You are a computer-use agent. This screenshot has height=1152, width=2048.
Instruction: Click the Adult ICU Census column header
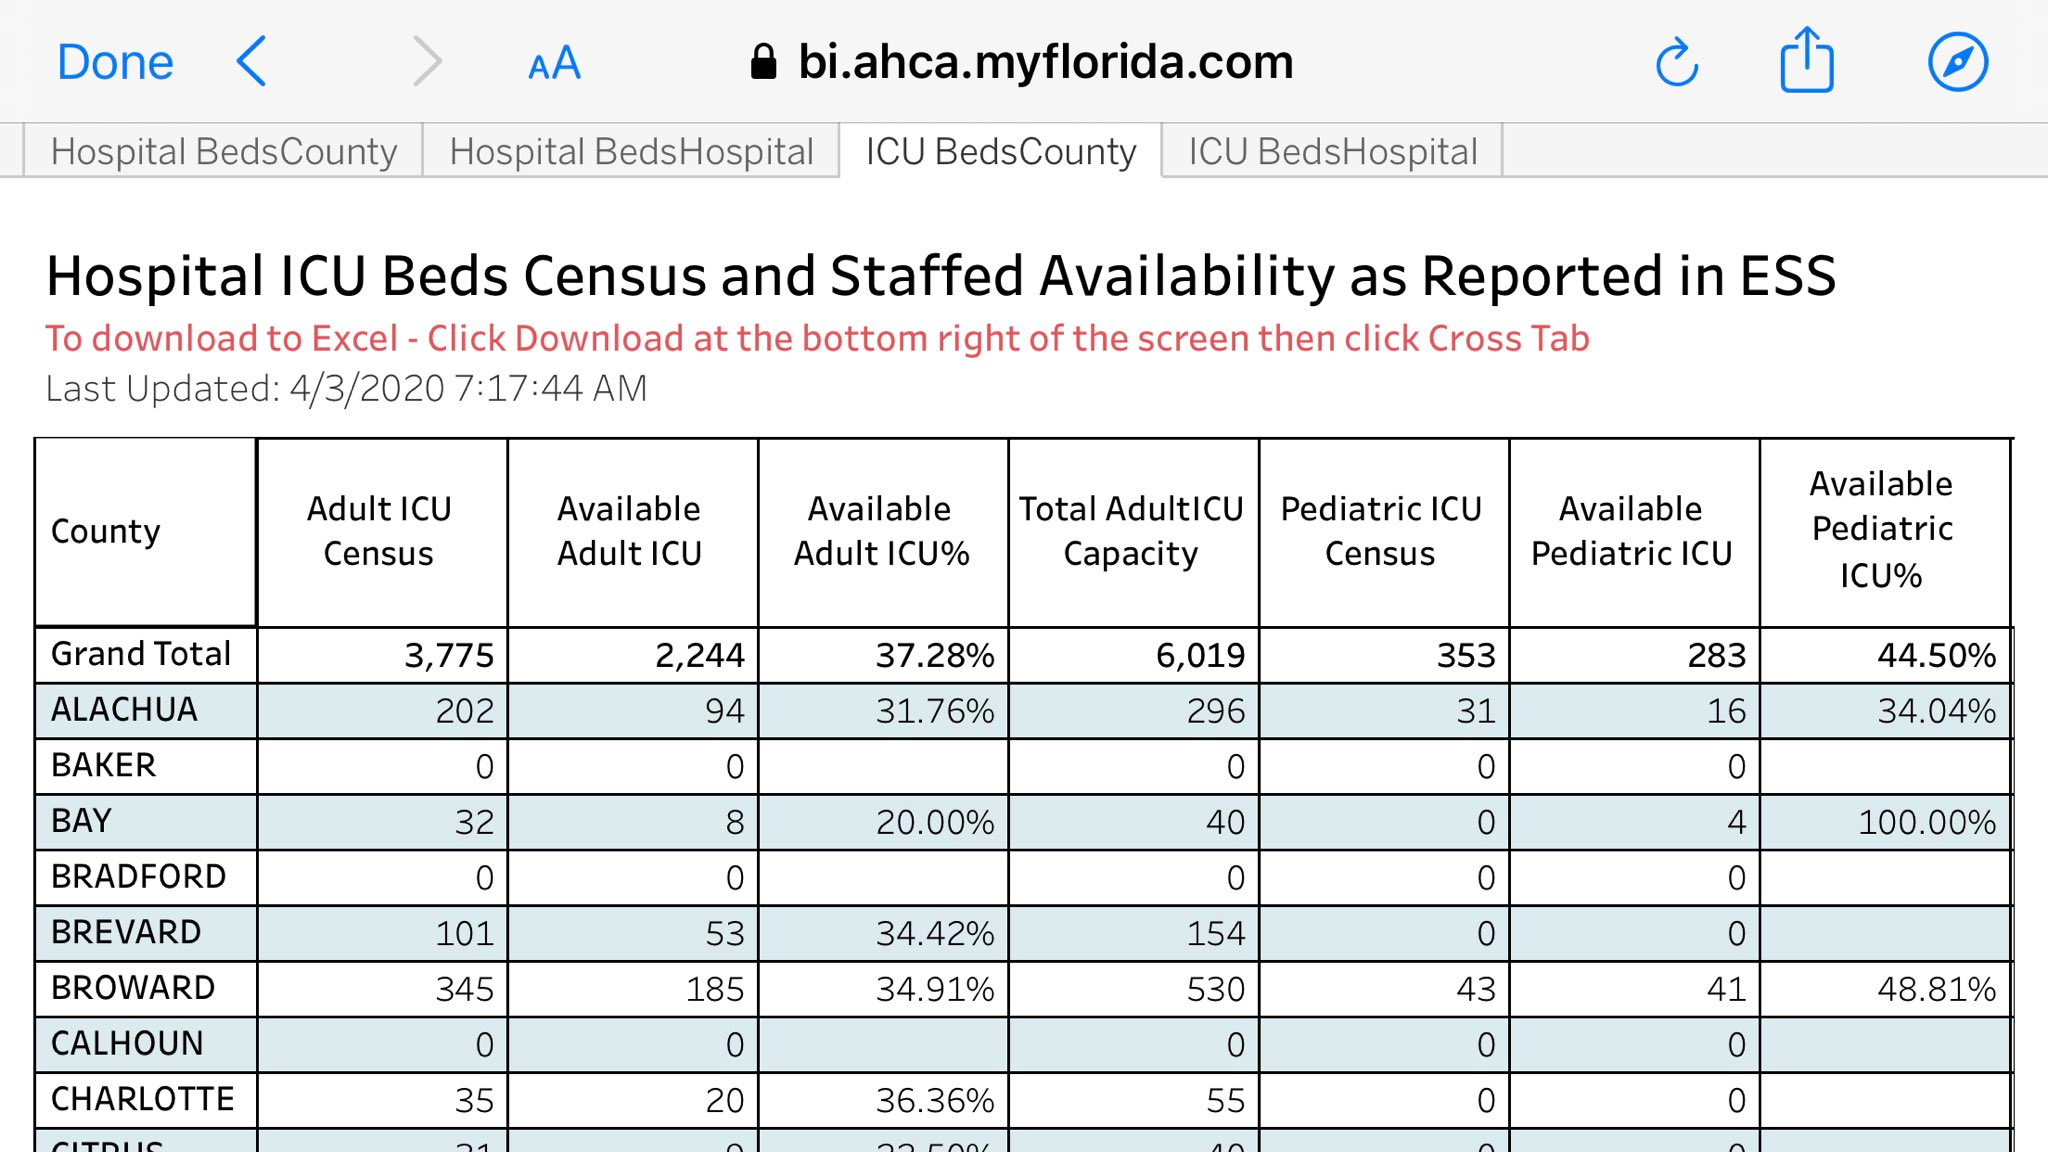click(x=379, y=531)
